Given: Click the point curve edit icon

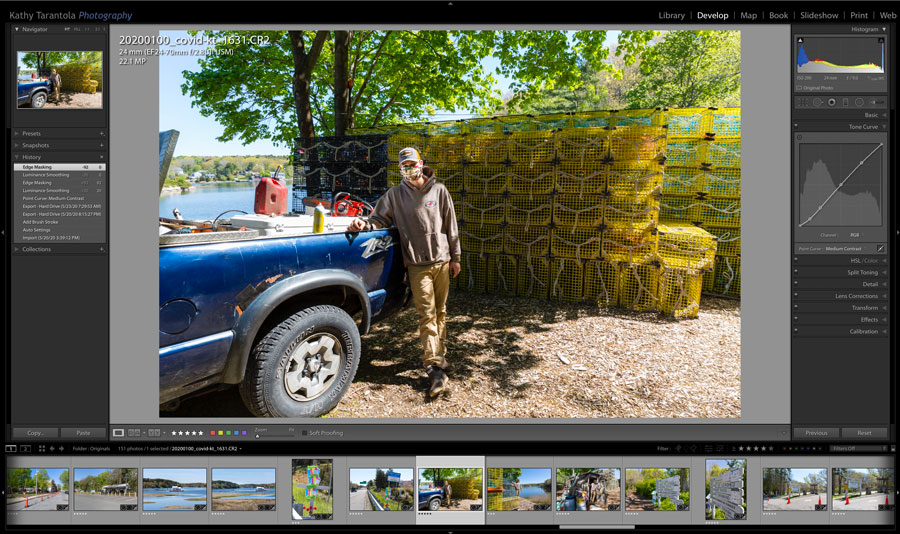Looking at the screenshot, I should [880, 248].
